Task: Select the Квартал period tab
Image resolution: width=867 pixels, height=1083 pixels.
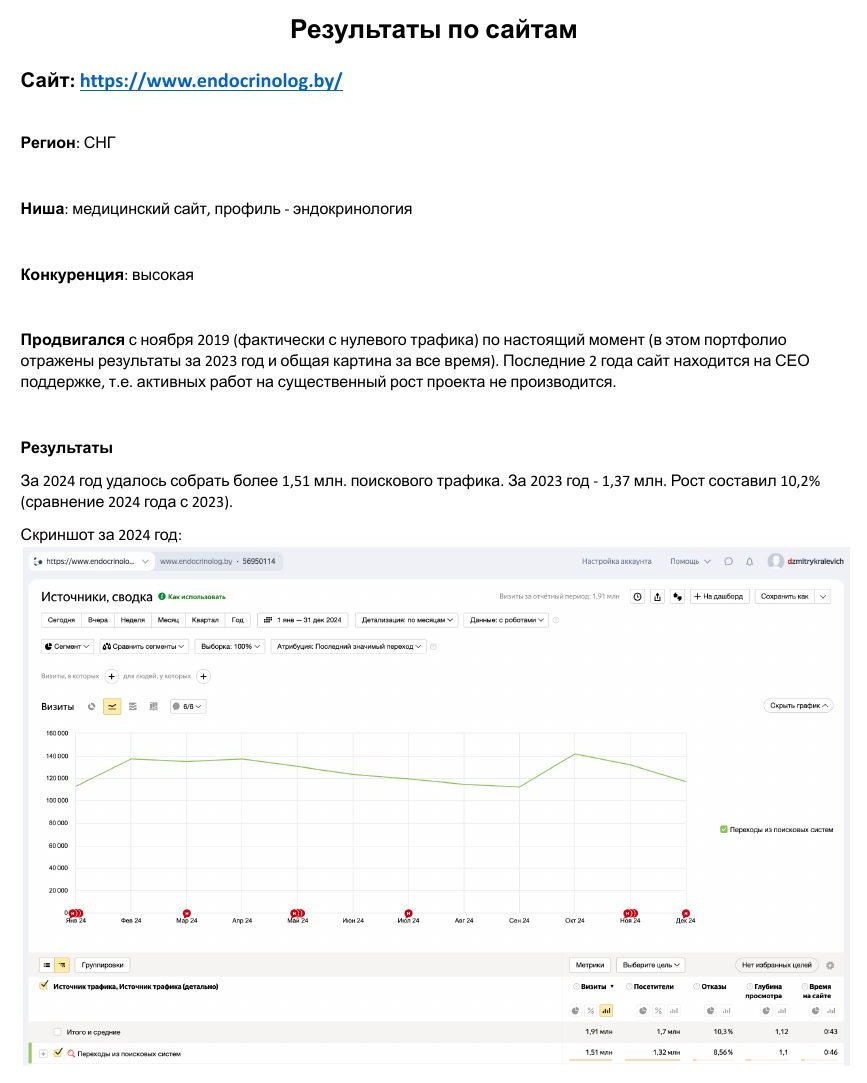Action: [204, 620]
